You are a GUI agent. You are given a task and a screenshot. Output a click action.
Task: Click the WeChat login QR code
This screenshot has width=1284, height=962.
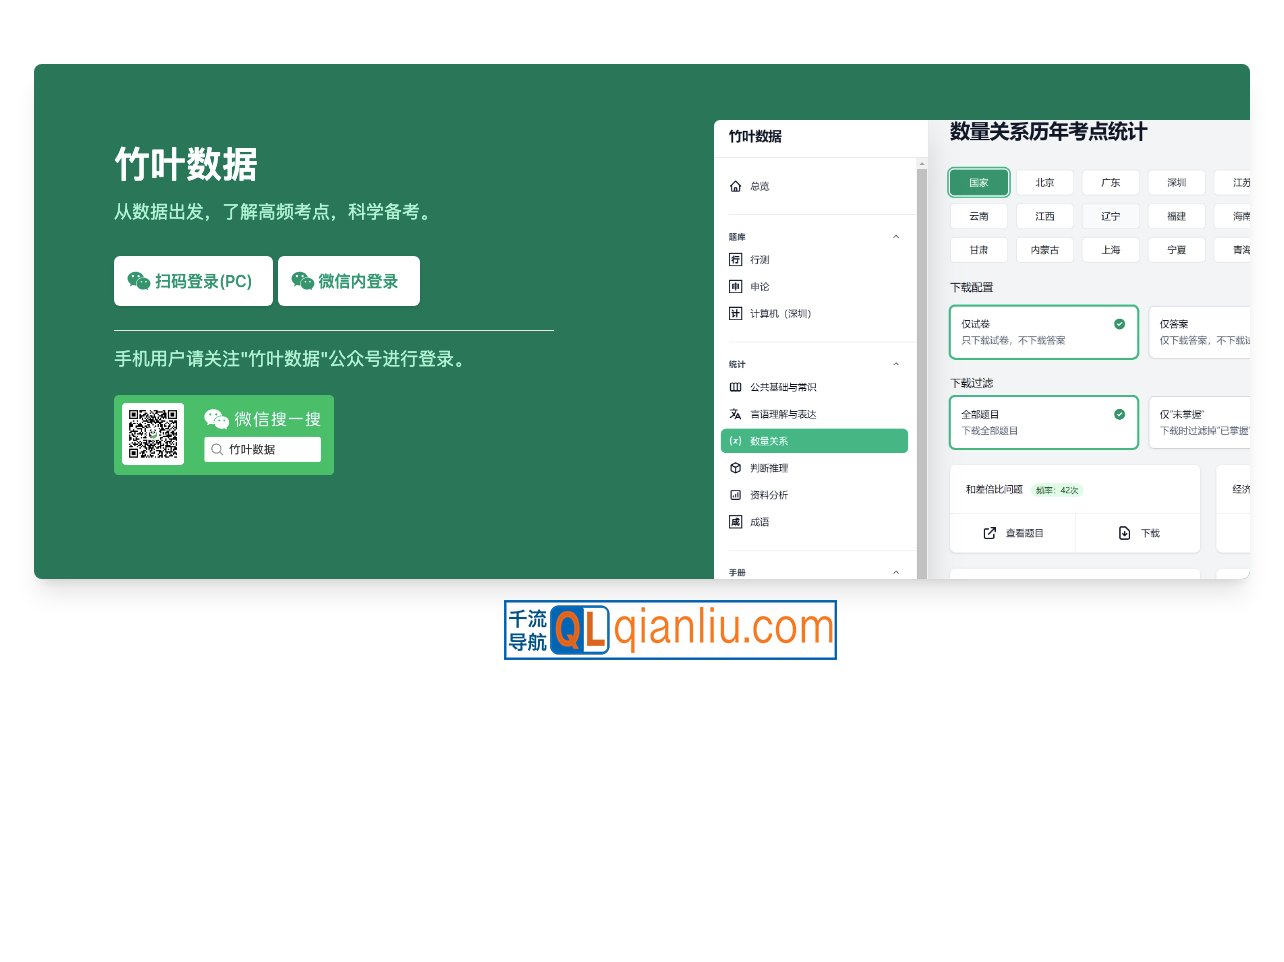click(152, 434)
